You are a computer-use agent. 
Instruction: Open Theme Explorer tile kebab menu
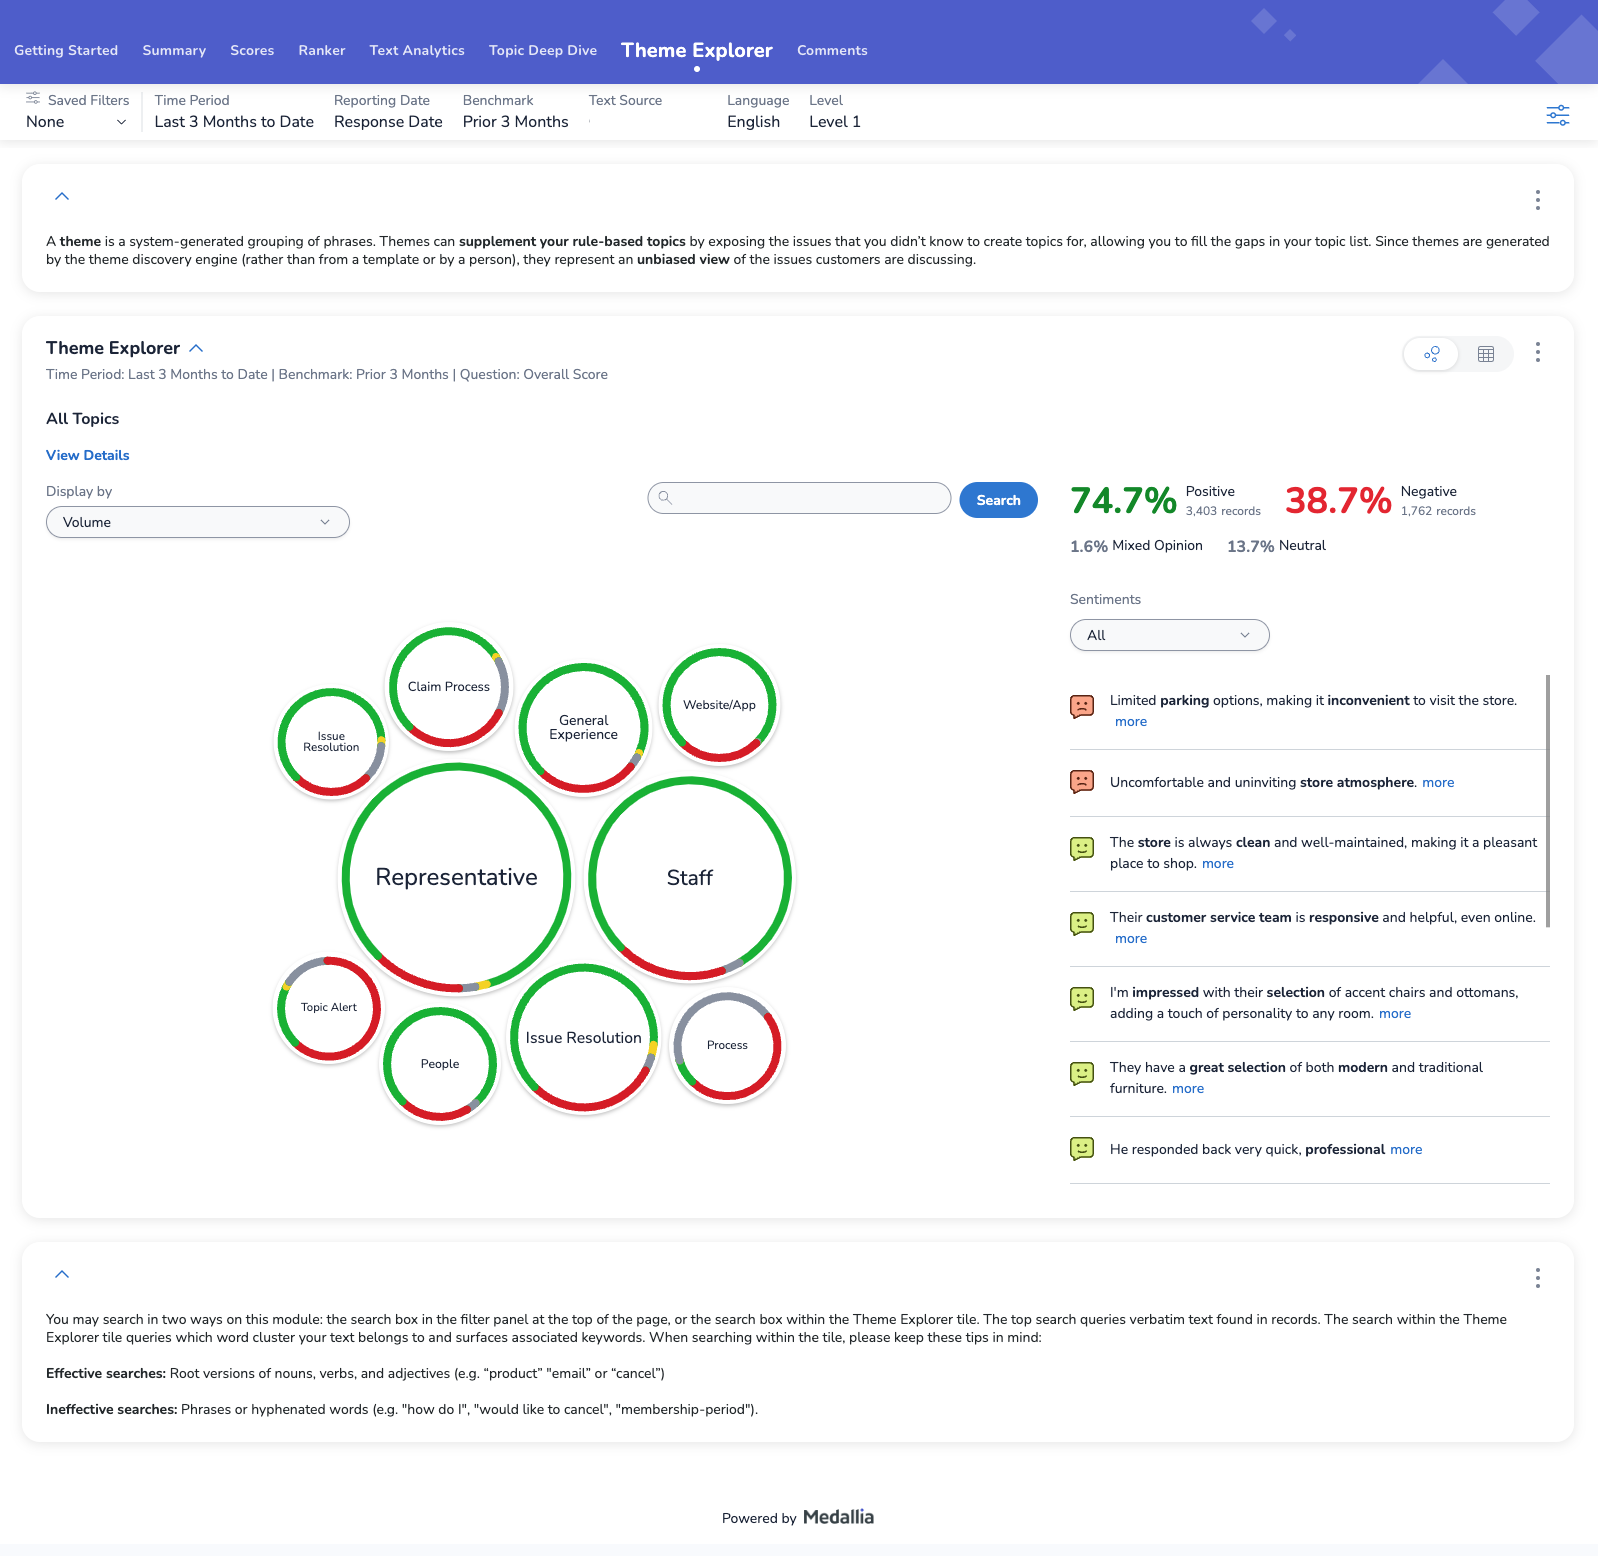click(x=1537, y=352)
